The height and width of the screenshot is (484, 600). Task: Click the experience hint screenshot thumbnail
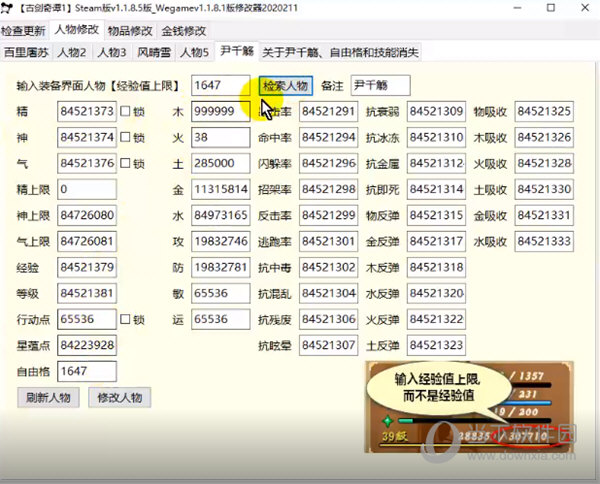[469, 407]
